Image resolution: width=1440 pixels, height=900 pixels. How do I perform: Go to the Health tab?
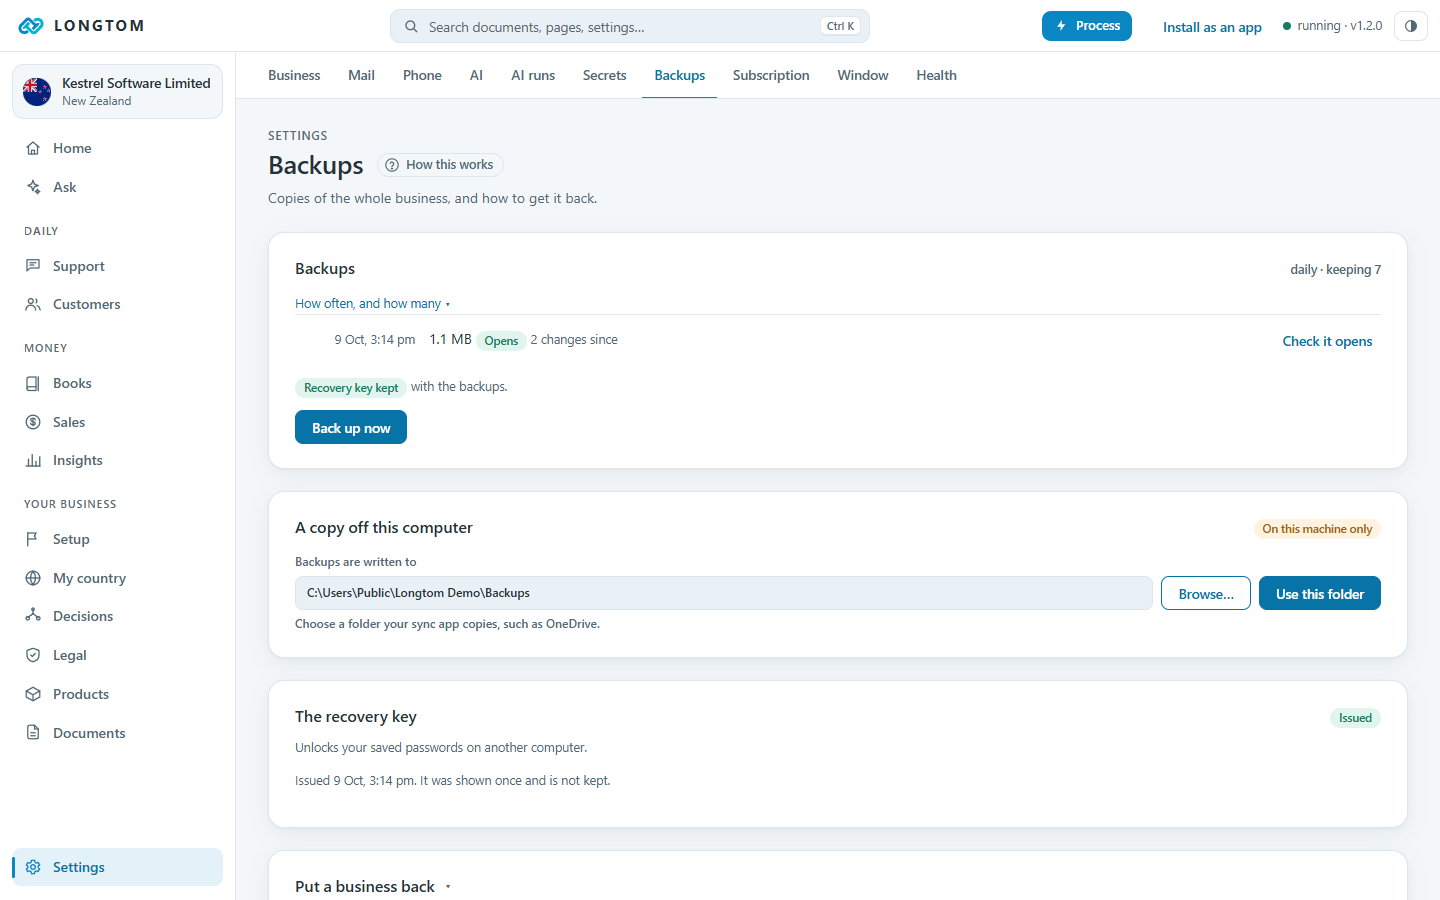coord(936,75)
